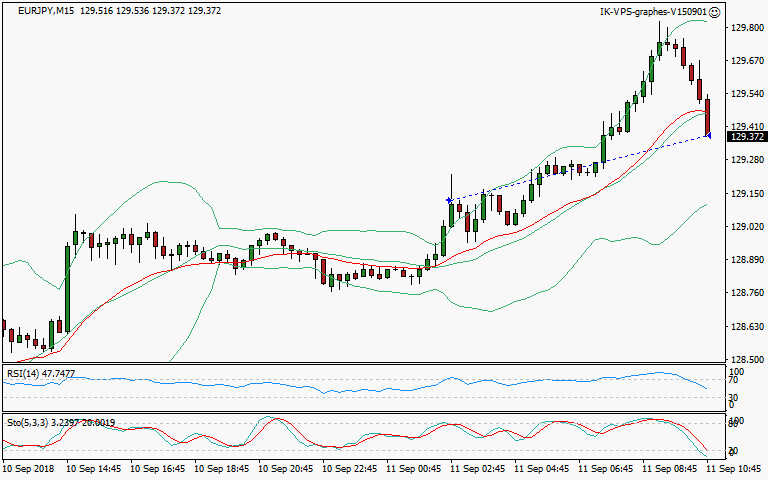Select the blue dashed trade line
The image size is (768, 480).
(580, 168)
